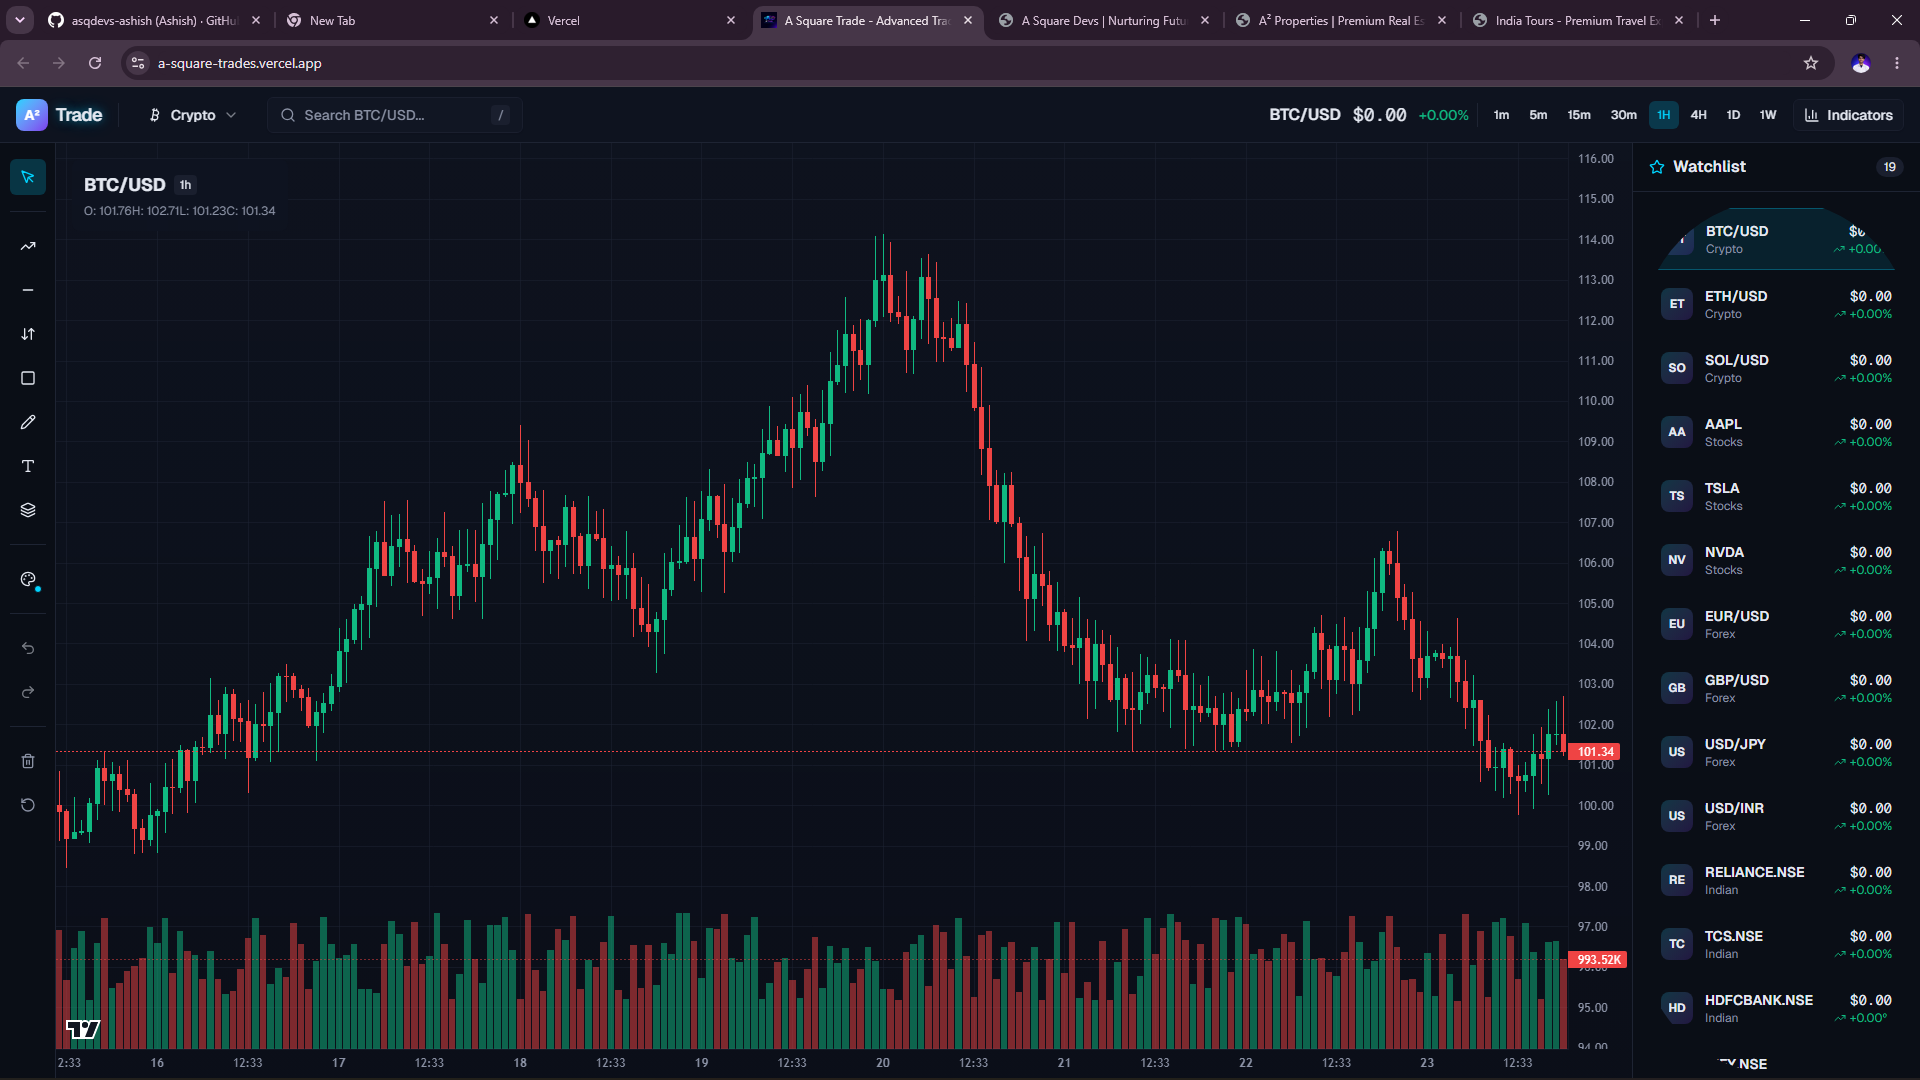This screenshot has height=1080, width=1920.
Task: Select USD/INR in watchlist
Action: [1776, 816]
